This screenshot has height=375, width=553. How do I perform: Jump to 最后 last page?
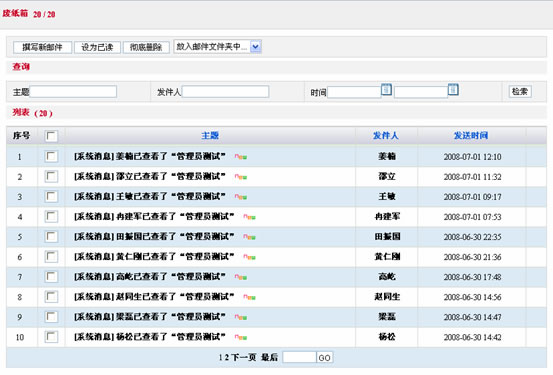pos(269,357)
